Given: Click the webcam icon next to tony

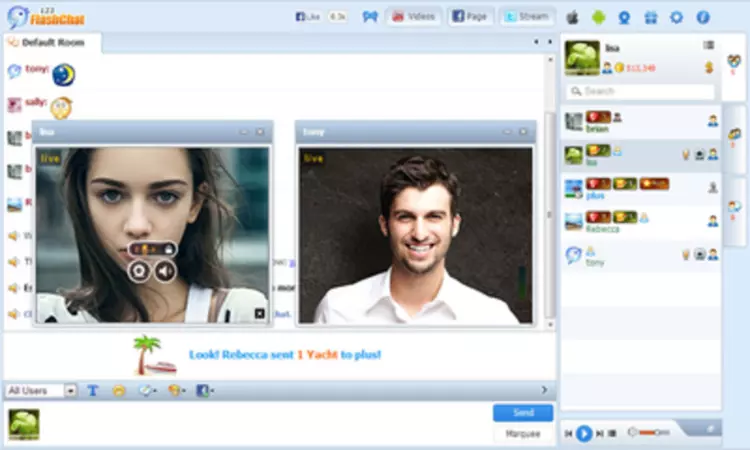Looking at the screenshot, I should (700, 254).
